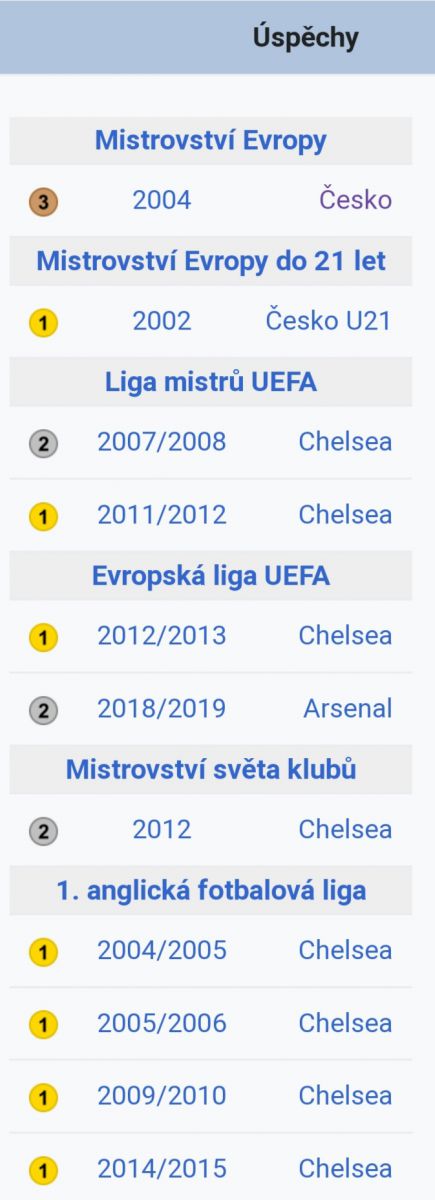Click the gold medal icon beside 2012/2013
435x1200 pixels.
tap(43, 636)
